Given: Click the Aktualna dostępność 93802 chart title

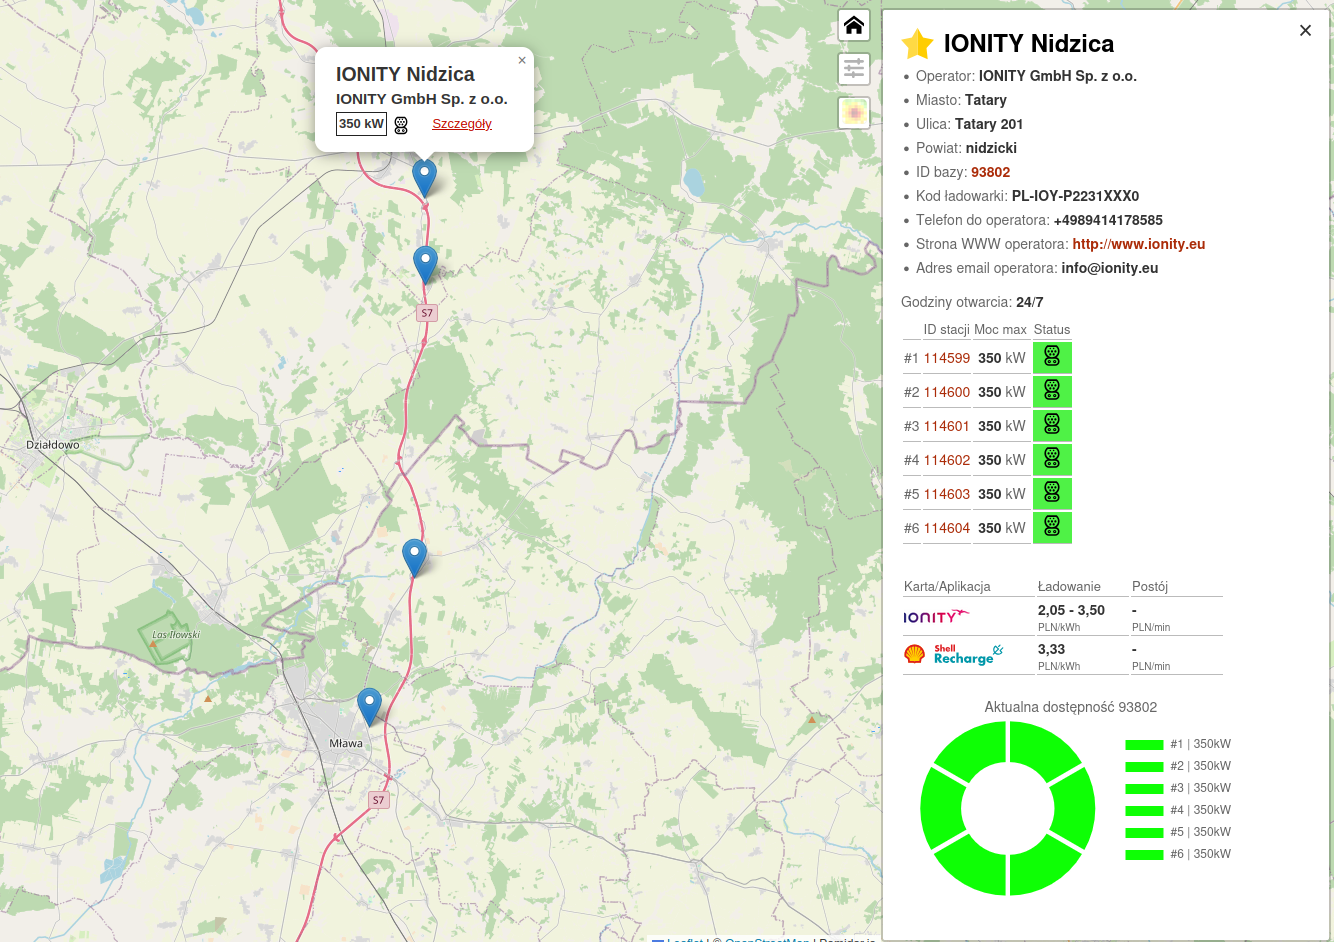Looking at the screenshot, I should (1071, 707).
